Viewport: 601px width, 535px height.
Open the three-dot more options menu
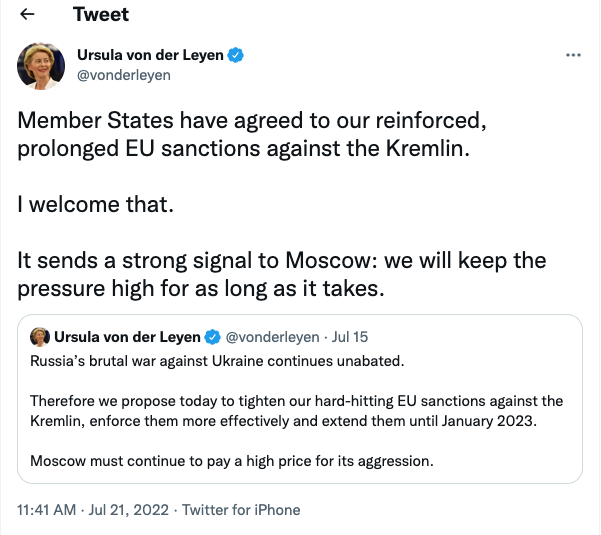[573, 55]
